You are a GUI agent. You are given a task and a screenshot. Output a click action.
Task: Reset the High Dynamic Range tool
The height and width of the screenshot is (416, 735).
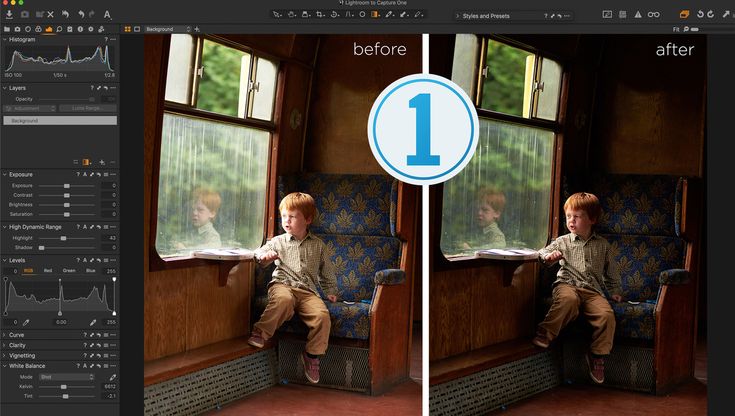click(x=98, y=227)
